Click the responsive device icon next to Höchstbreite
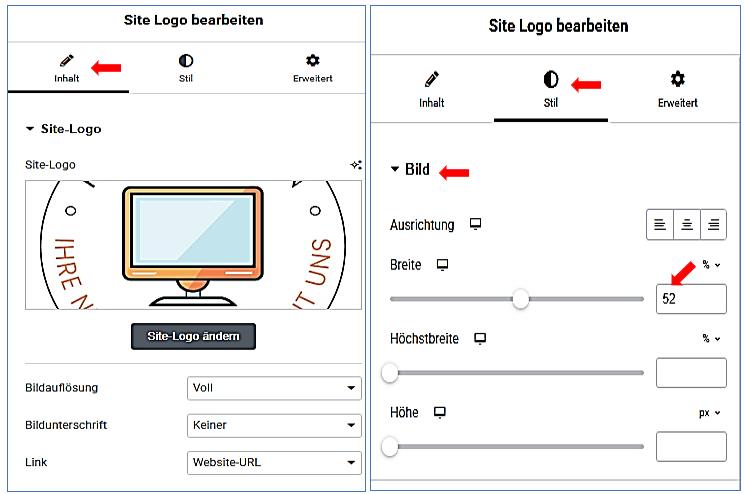Viewport: 745px width, 494px height. pos(479,339)
